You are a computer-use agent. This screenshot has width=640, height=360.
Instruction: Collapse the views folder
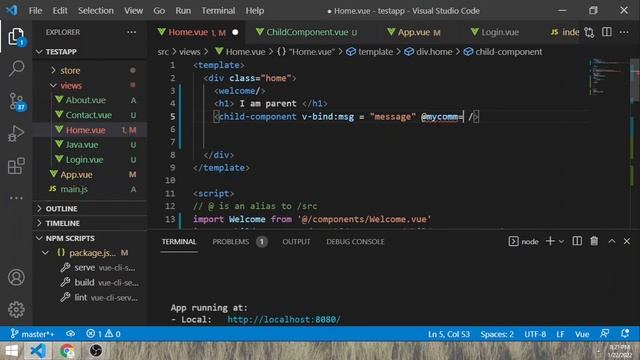click(89, 85)
